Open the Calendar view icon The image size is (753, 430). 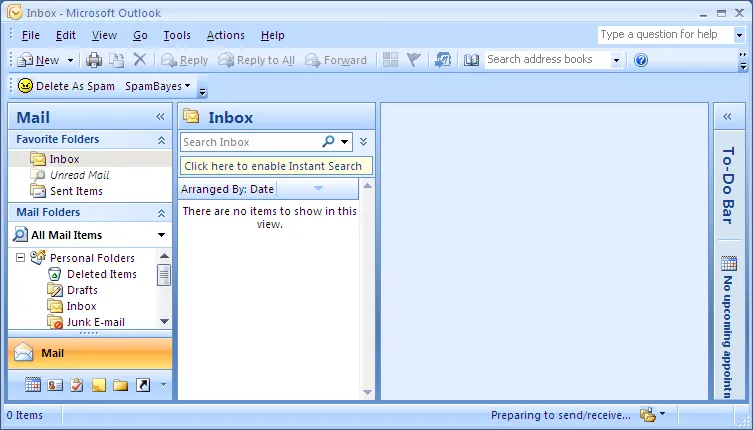tap(33, 385)
